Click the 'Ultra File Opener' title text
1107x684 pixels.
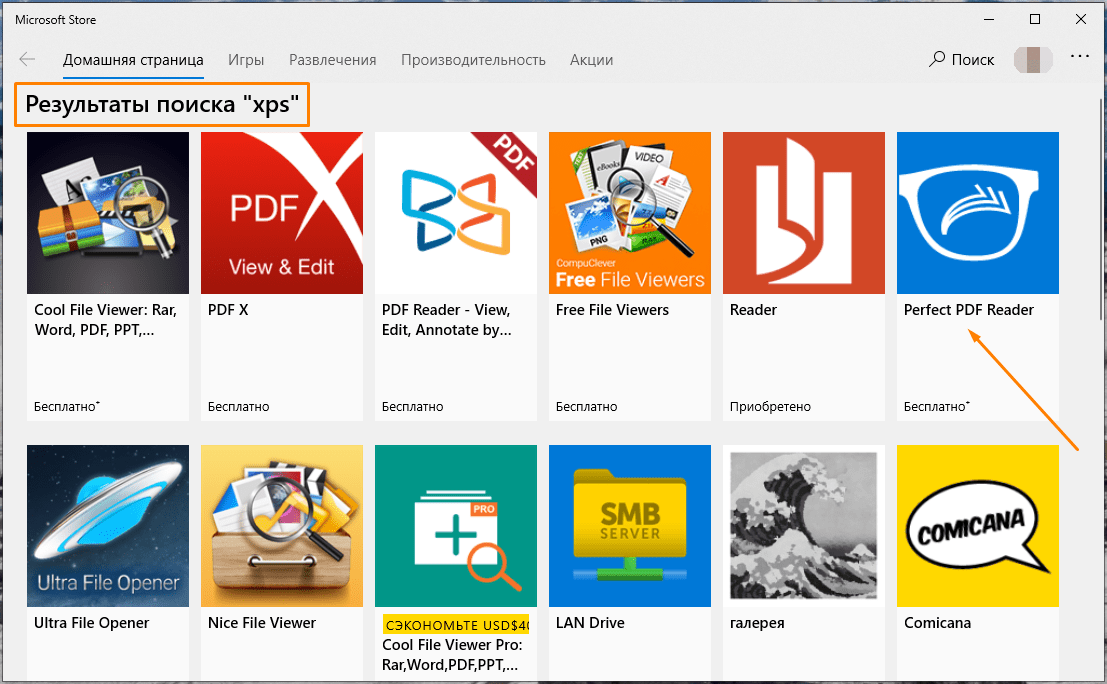92,623
